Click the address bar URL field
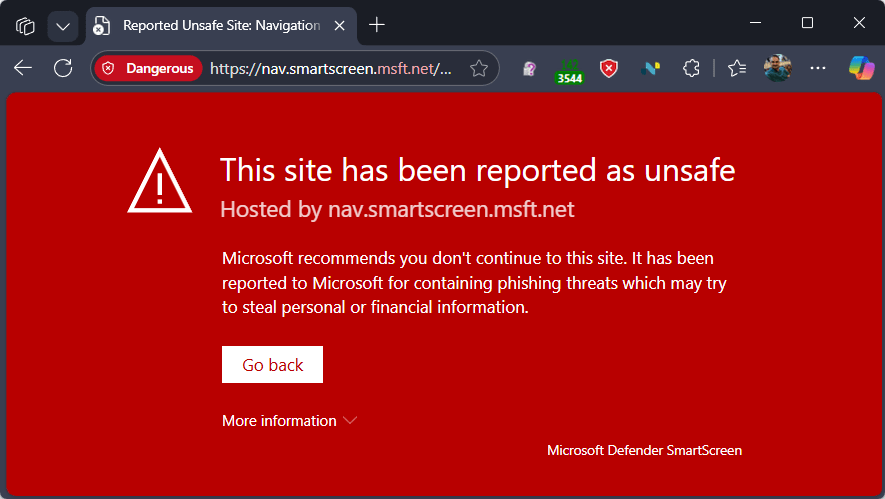 click(x=330, y=68)
